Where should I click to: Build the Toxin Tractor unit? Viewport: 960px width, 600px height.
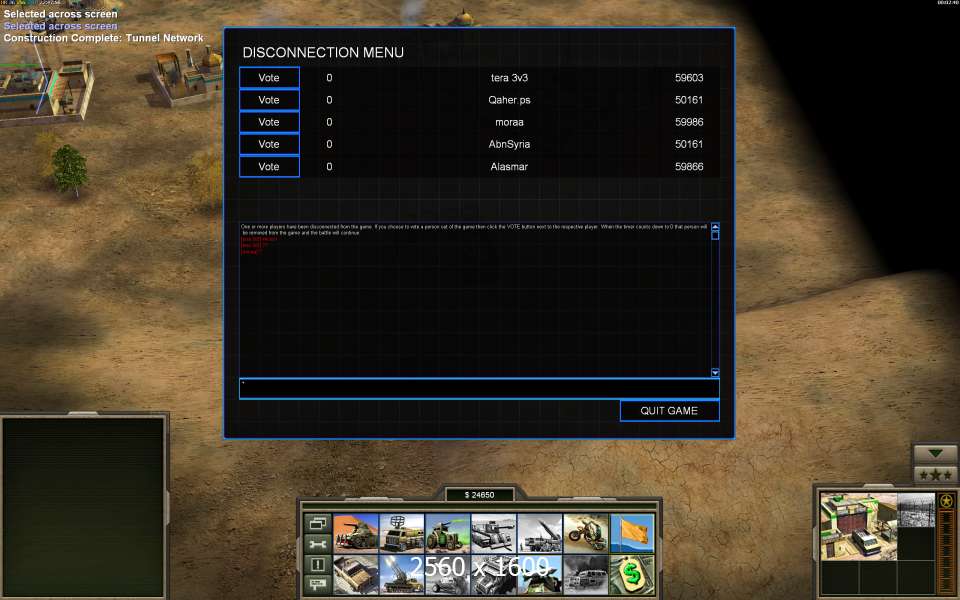pos(448,533)
